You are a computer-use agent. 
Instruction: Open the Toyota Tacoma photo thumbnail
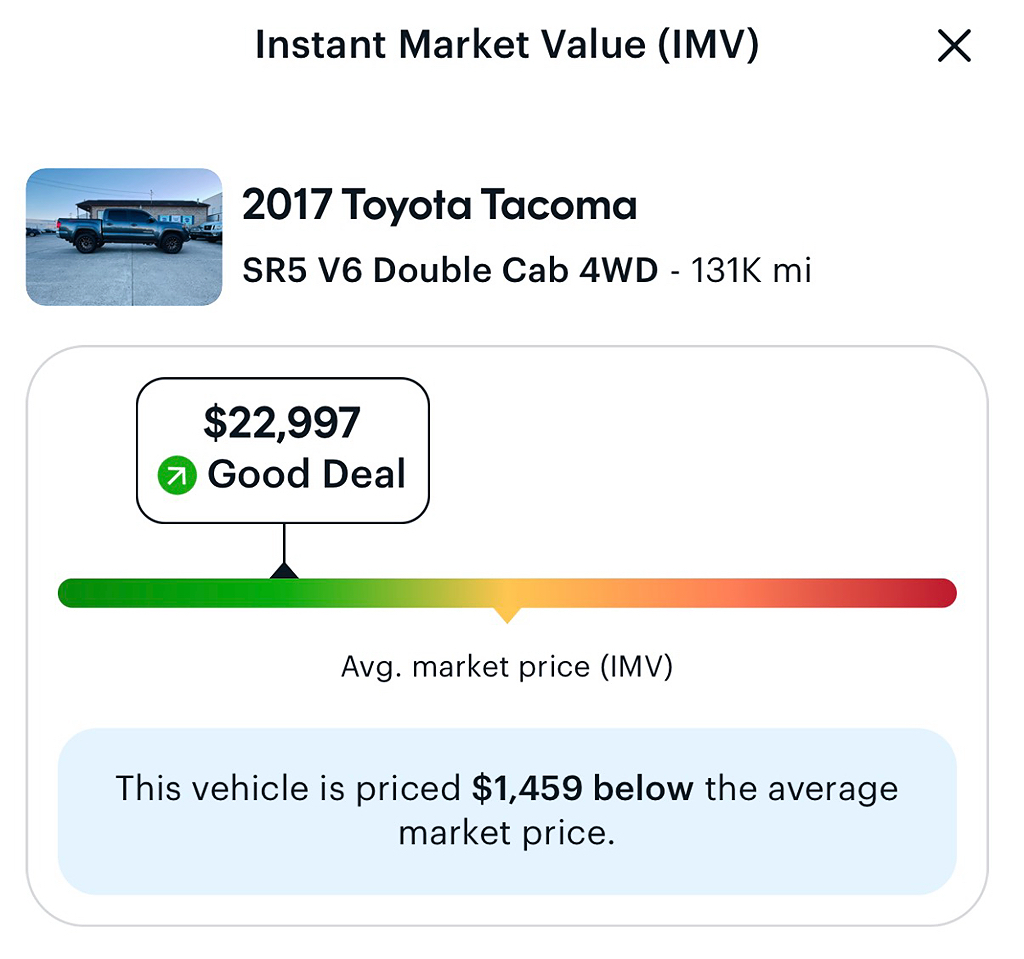point(124,236)
